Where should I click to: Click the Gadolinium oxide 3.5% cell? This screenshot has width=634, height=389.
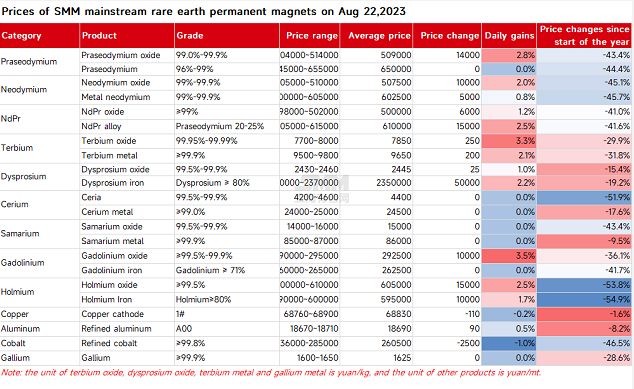point(509,256)
